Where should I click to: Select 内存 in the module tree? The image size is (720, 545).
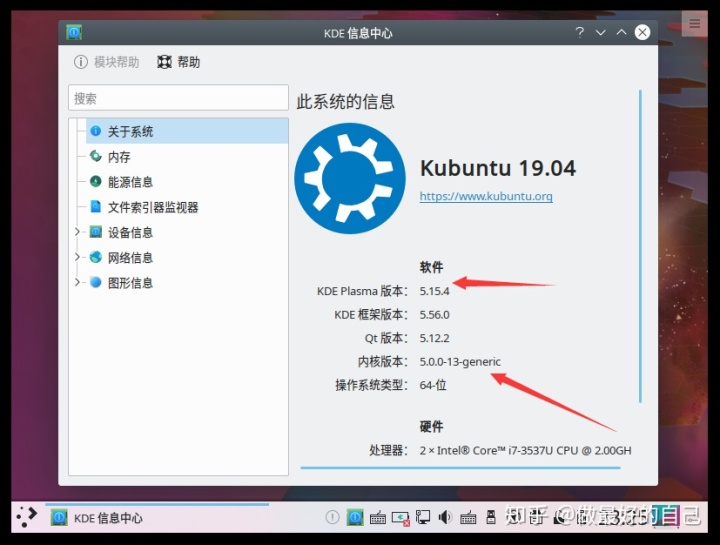point(119,157)
